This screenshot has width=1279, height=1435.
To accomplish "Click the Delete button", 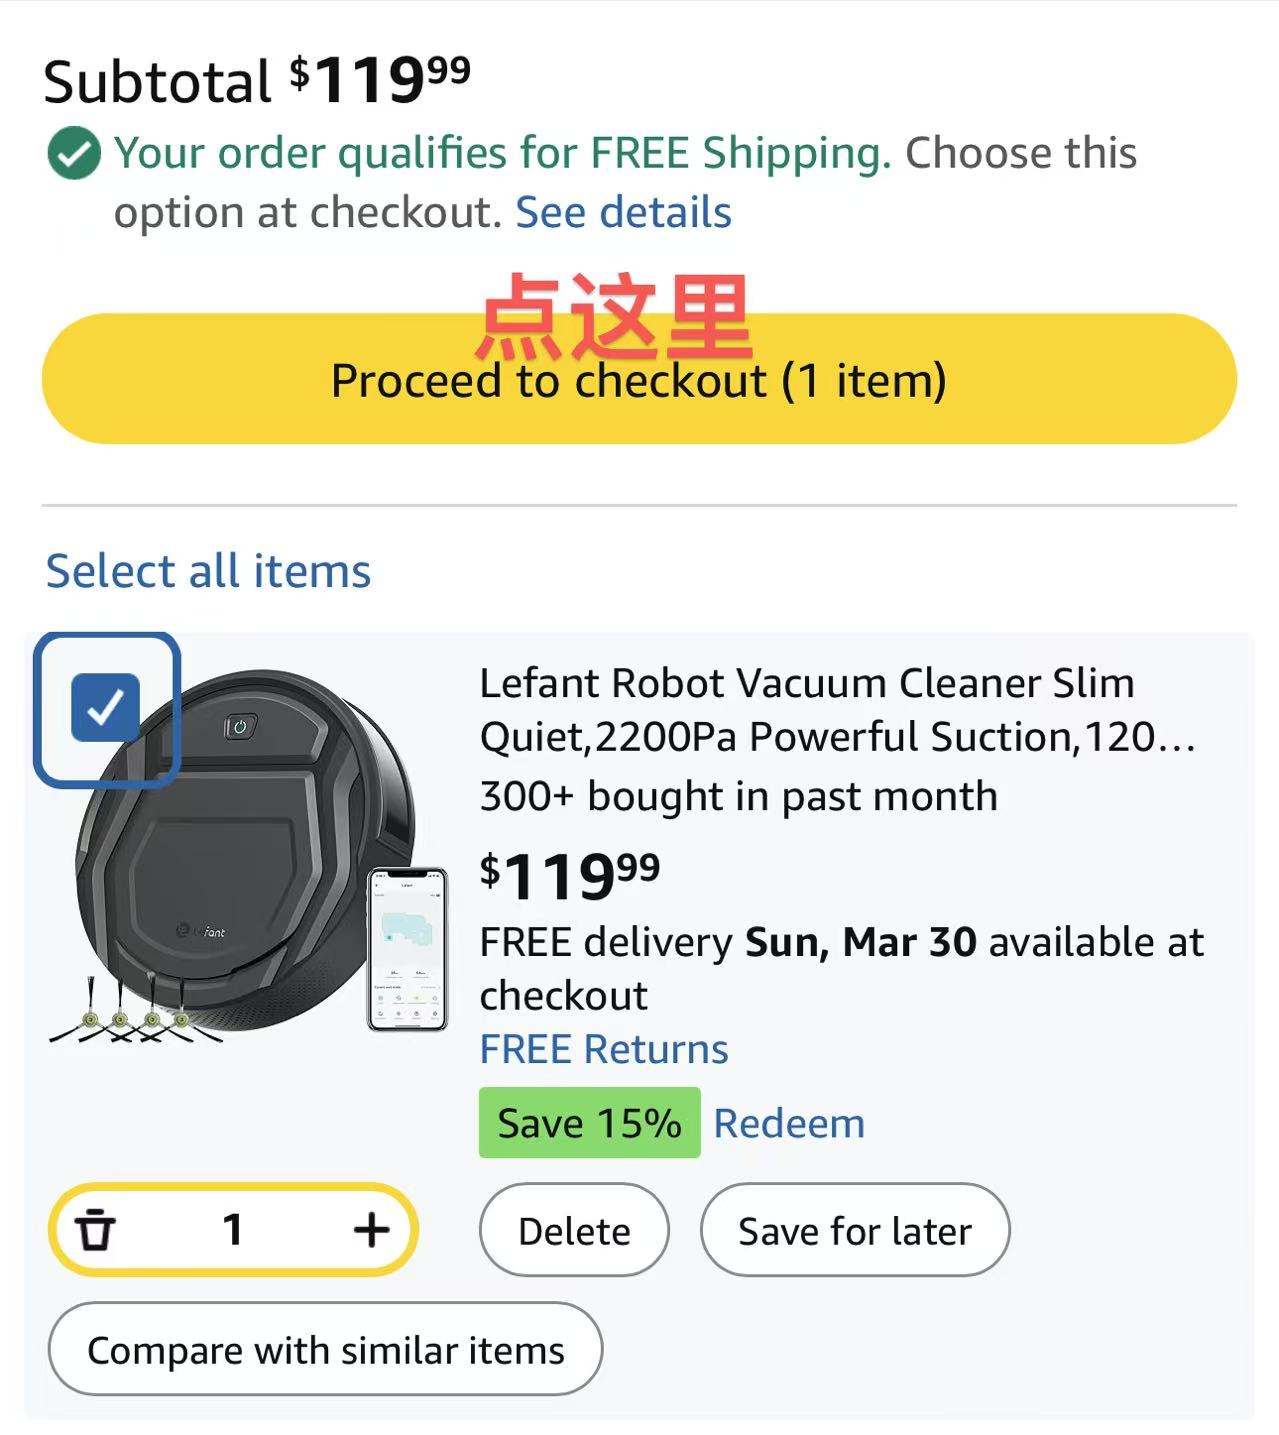I will tap(574, 1230).
